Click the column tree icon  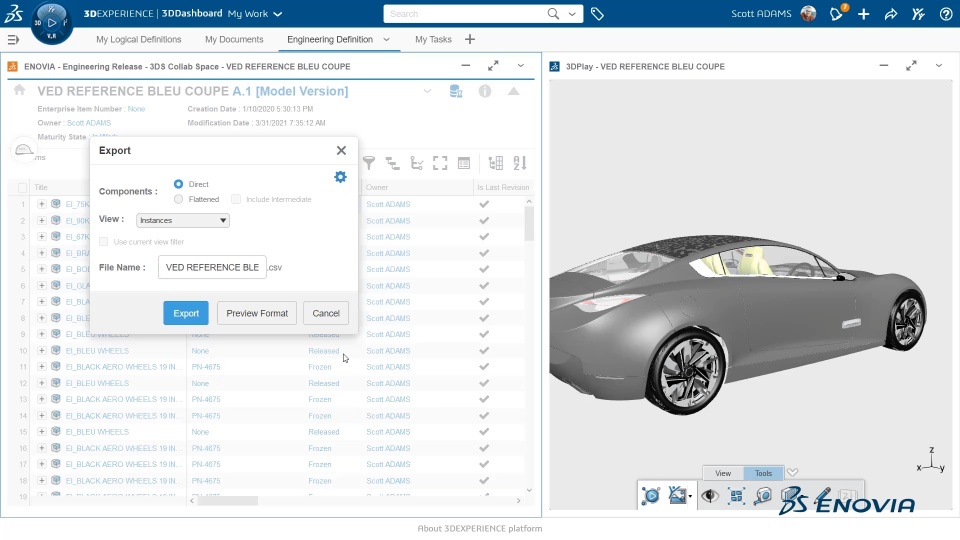[496, 163]
